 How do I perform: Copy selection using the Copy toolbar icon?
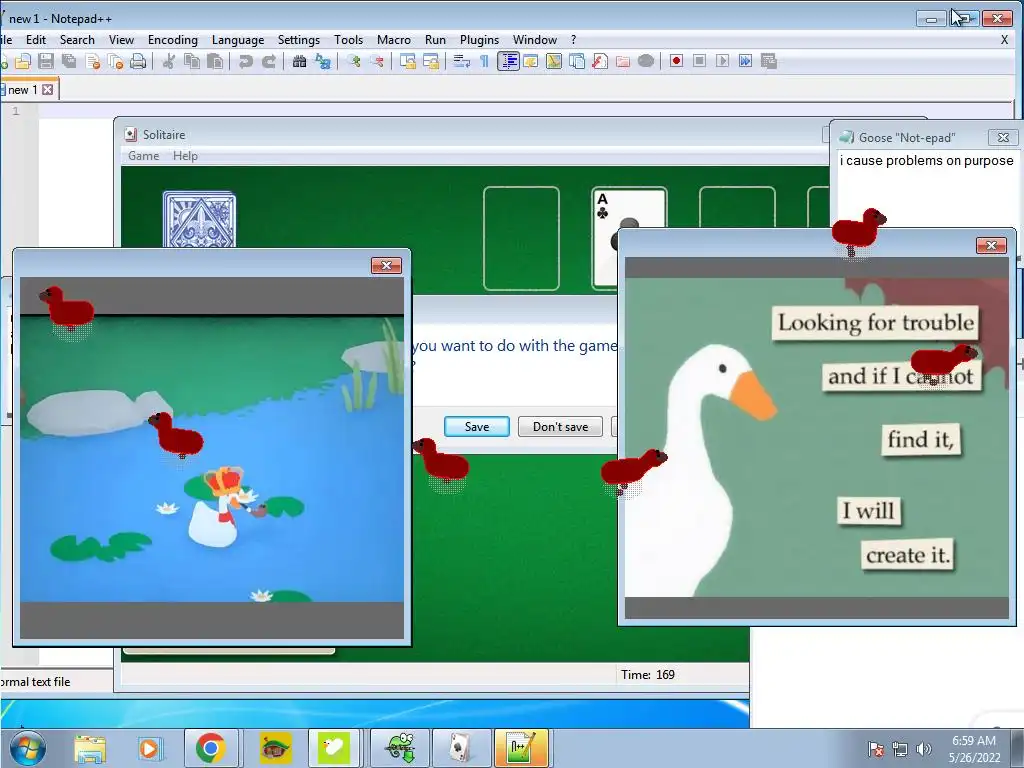pos(192,61)
